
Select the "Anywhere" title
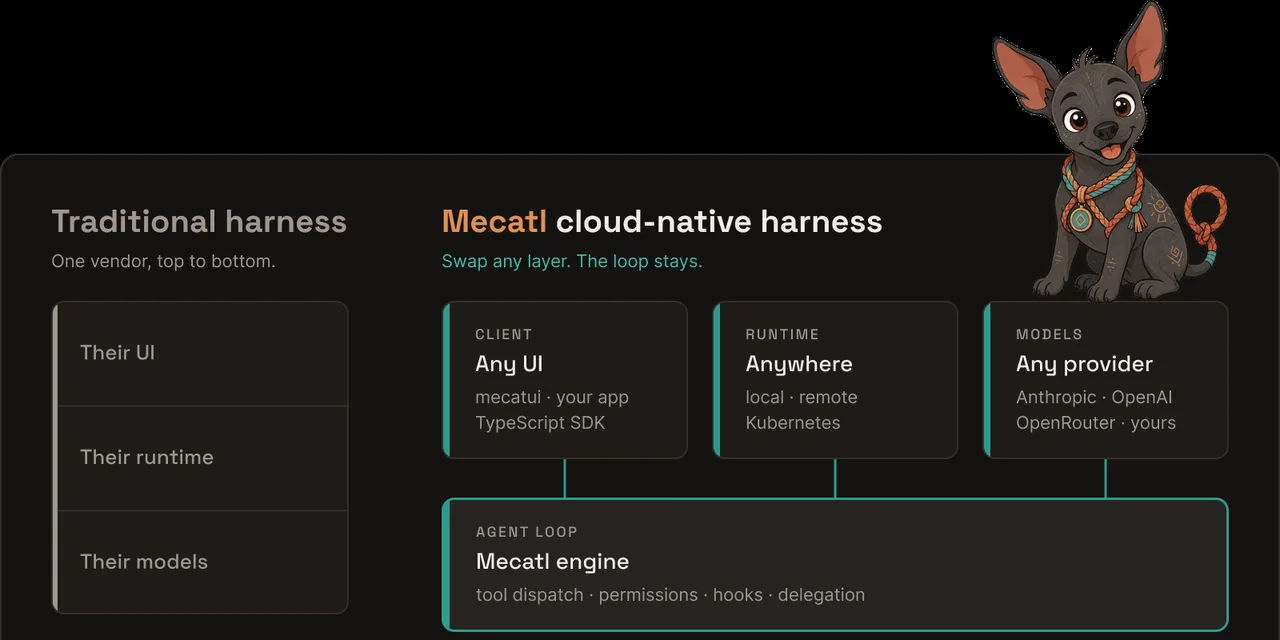(x=799, y=364)
